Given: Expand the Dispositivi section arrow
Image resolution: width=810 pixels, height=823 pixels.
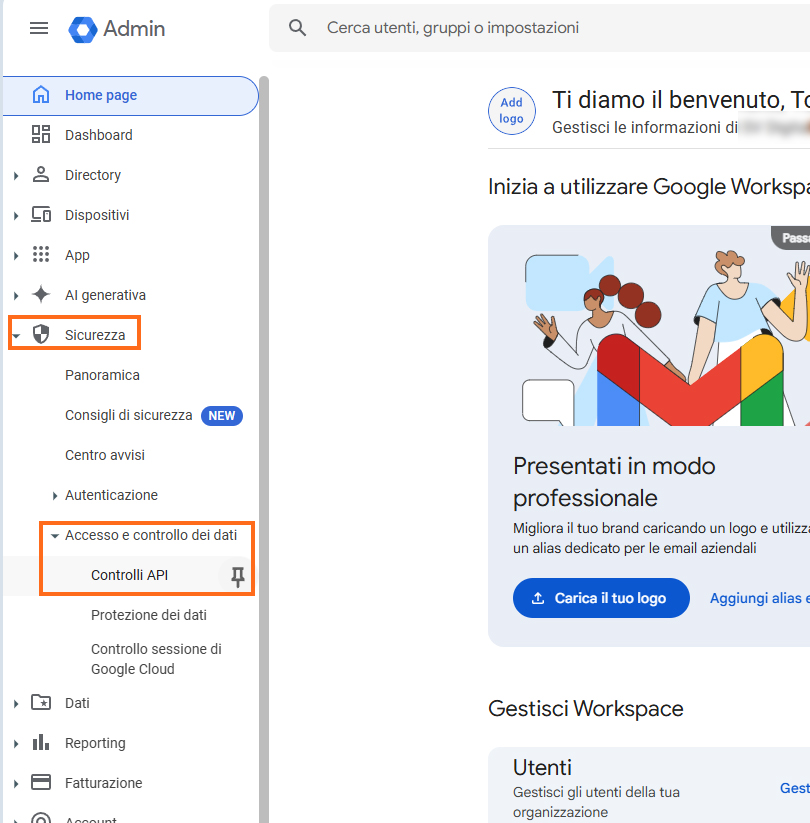Looking at the screenshot, I should tap(16, 216).
